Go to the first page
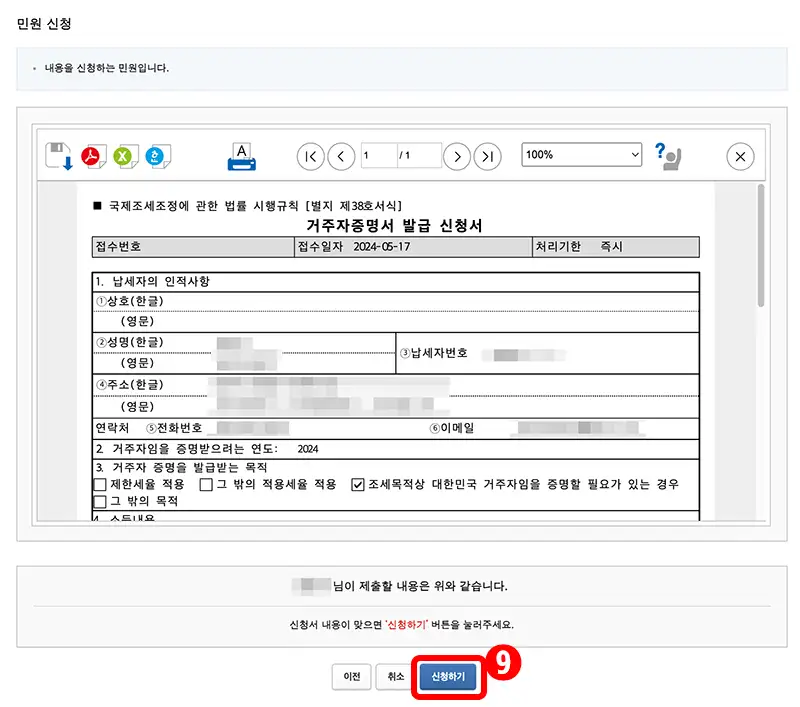The width and height of the screenshot is (800, 707). pyautogui.click(x=310, y=156)
